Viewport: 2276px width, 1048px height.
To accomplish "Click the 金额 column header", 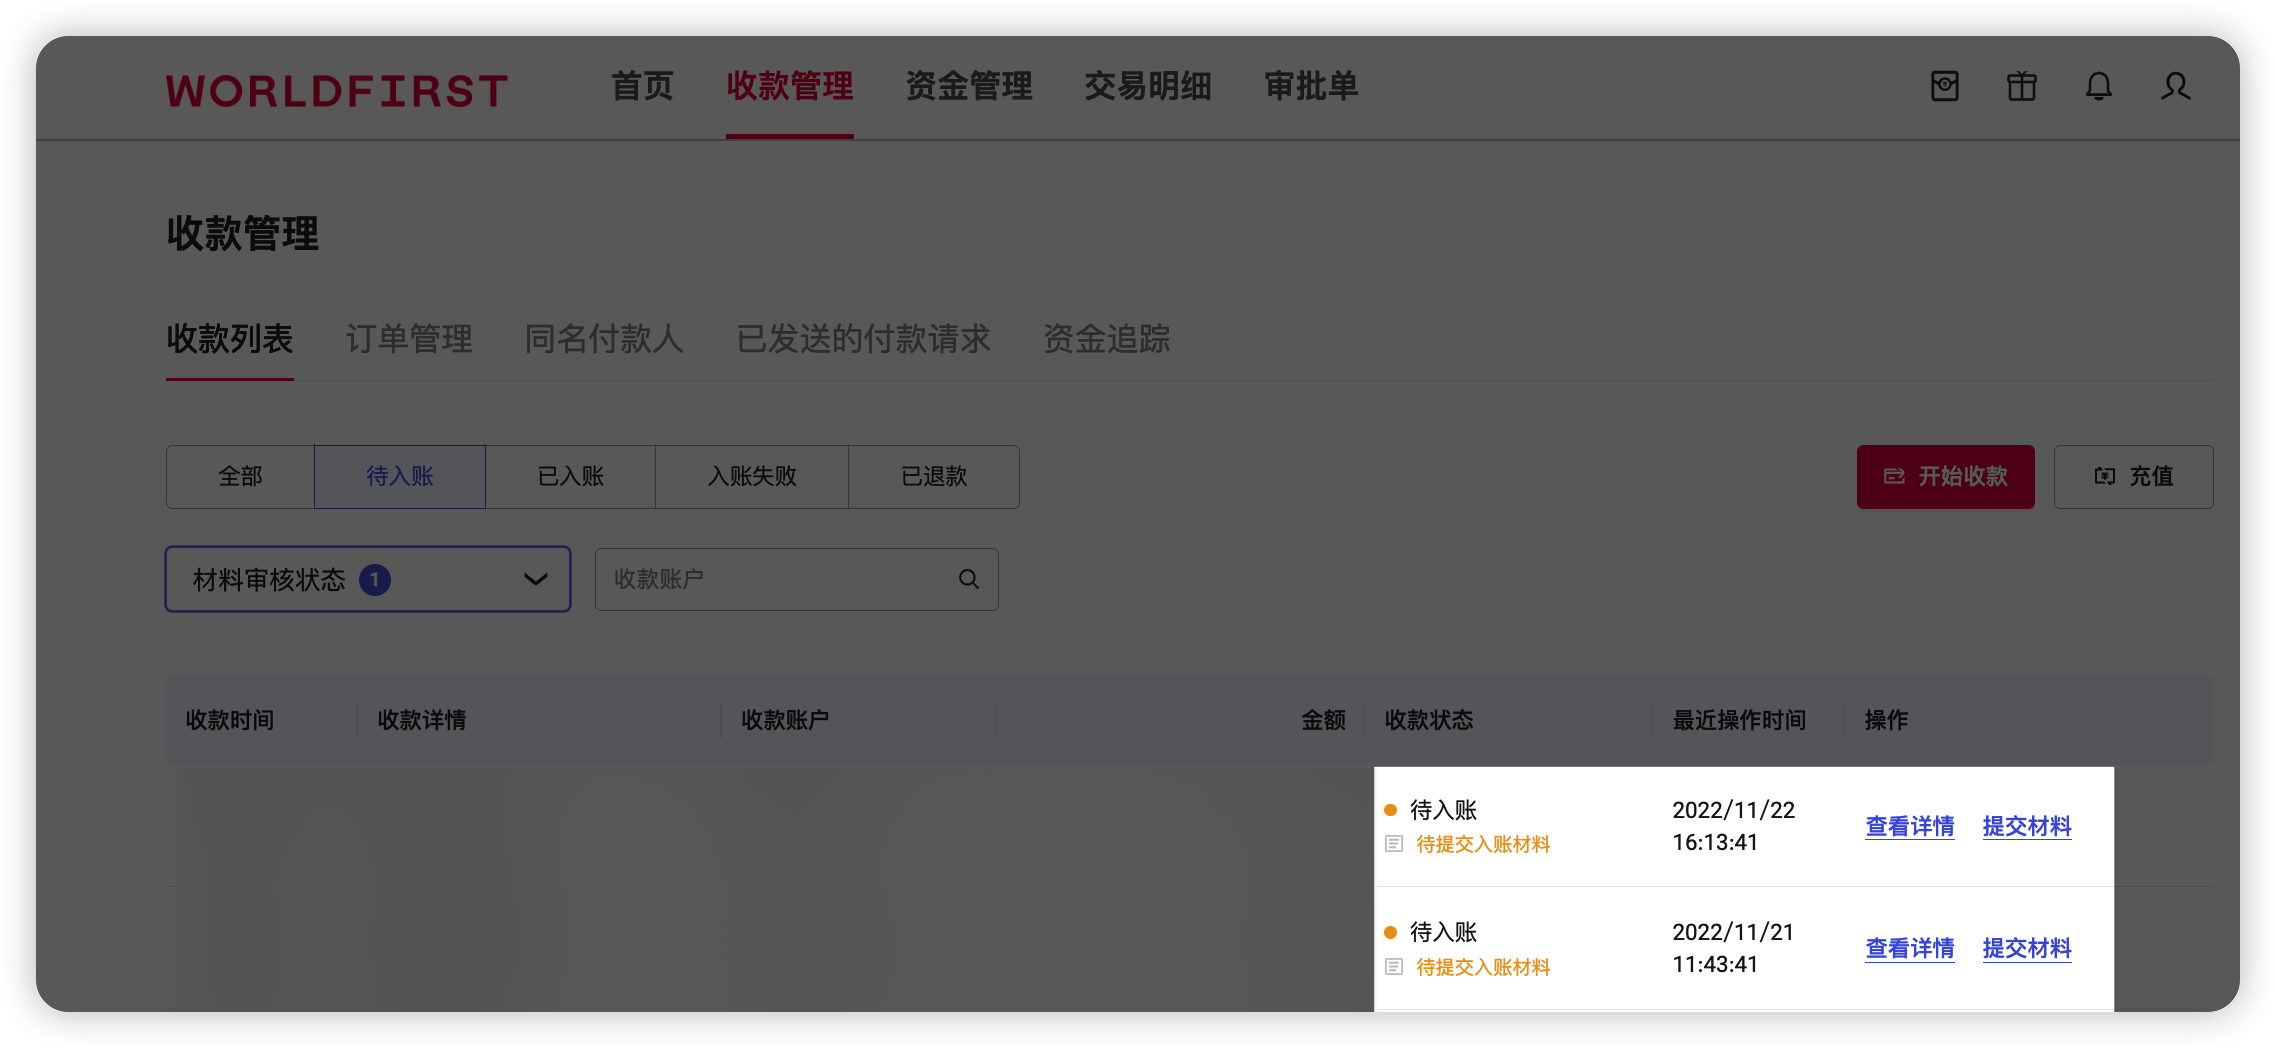I will [1323, 720].
